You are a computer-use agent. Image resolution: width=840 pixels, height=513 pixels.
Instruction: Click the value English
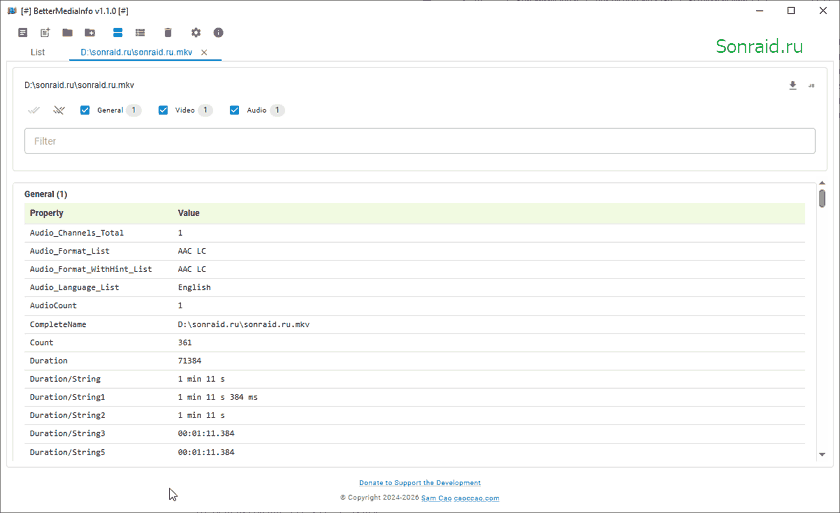(194, 288)
